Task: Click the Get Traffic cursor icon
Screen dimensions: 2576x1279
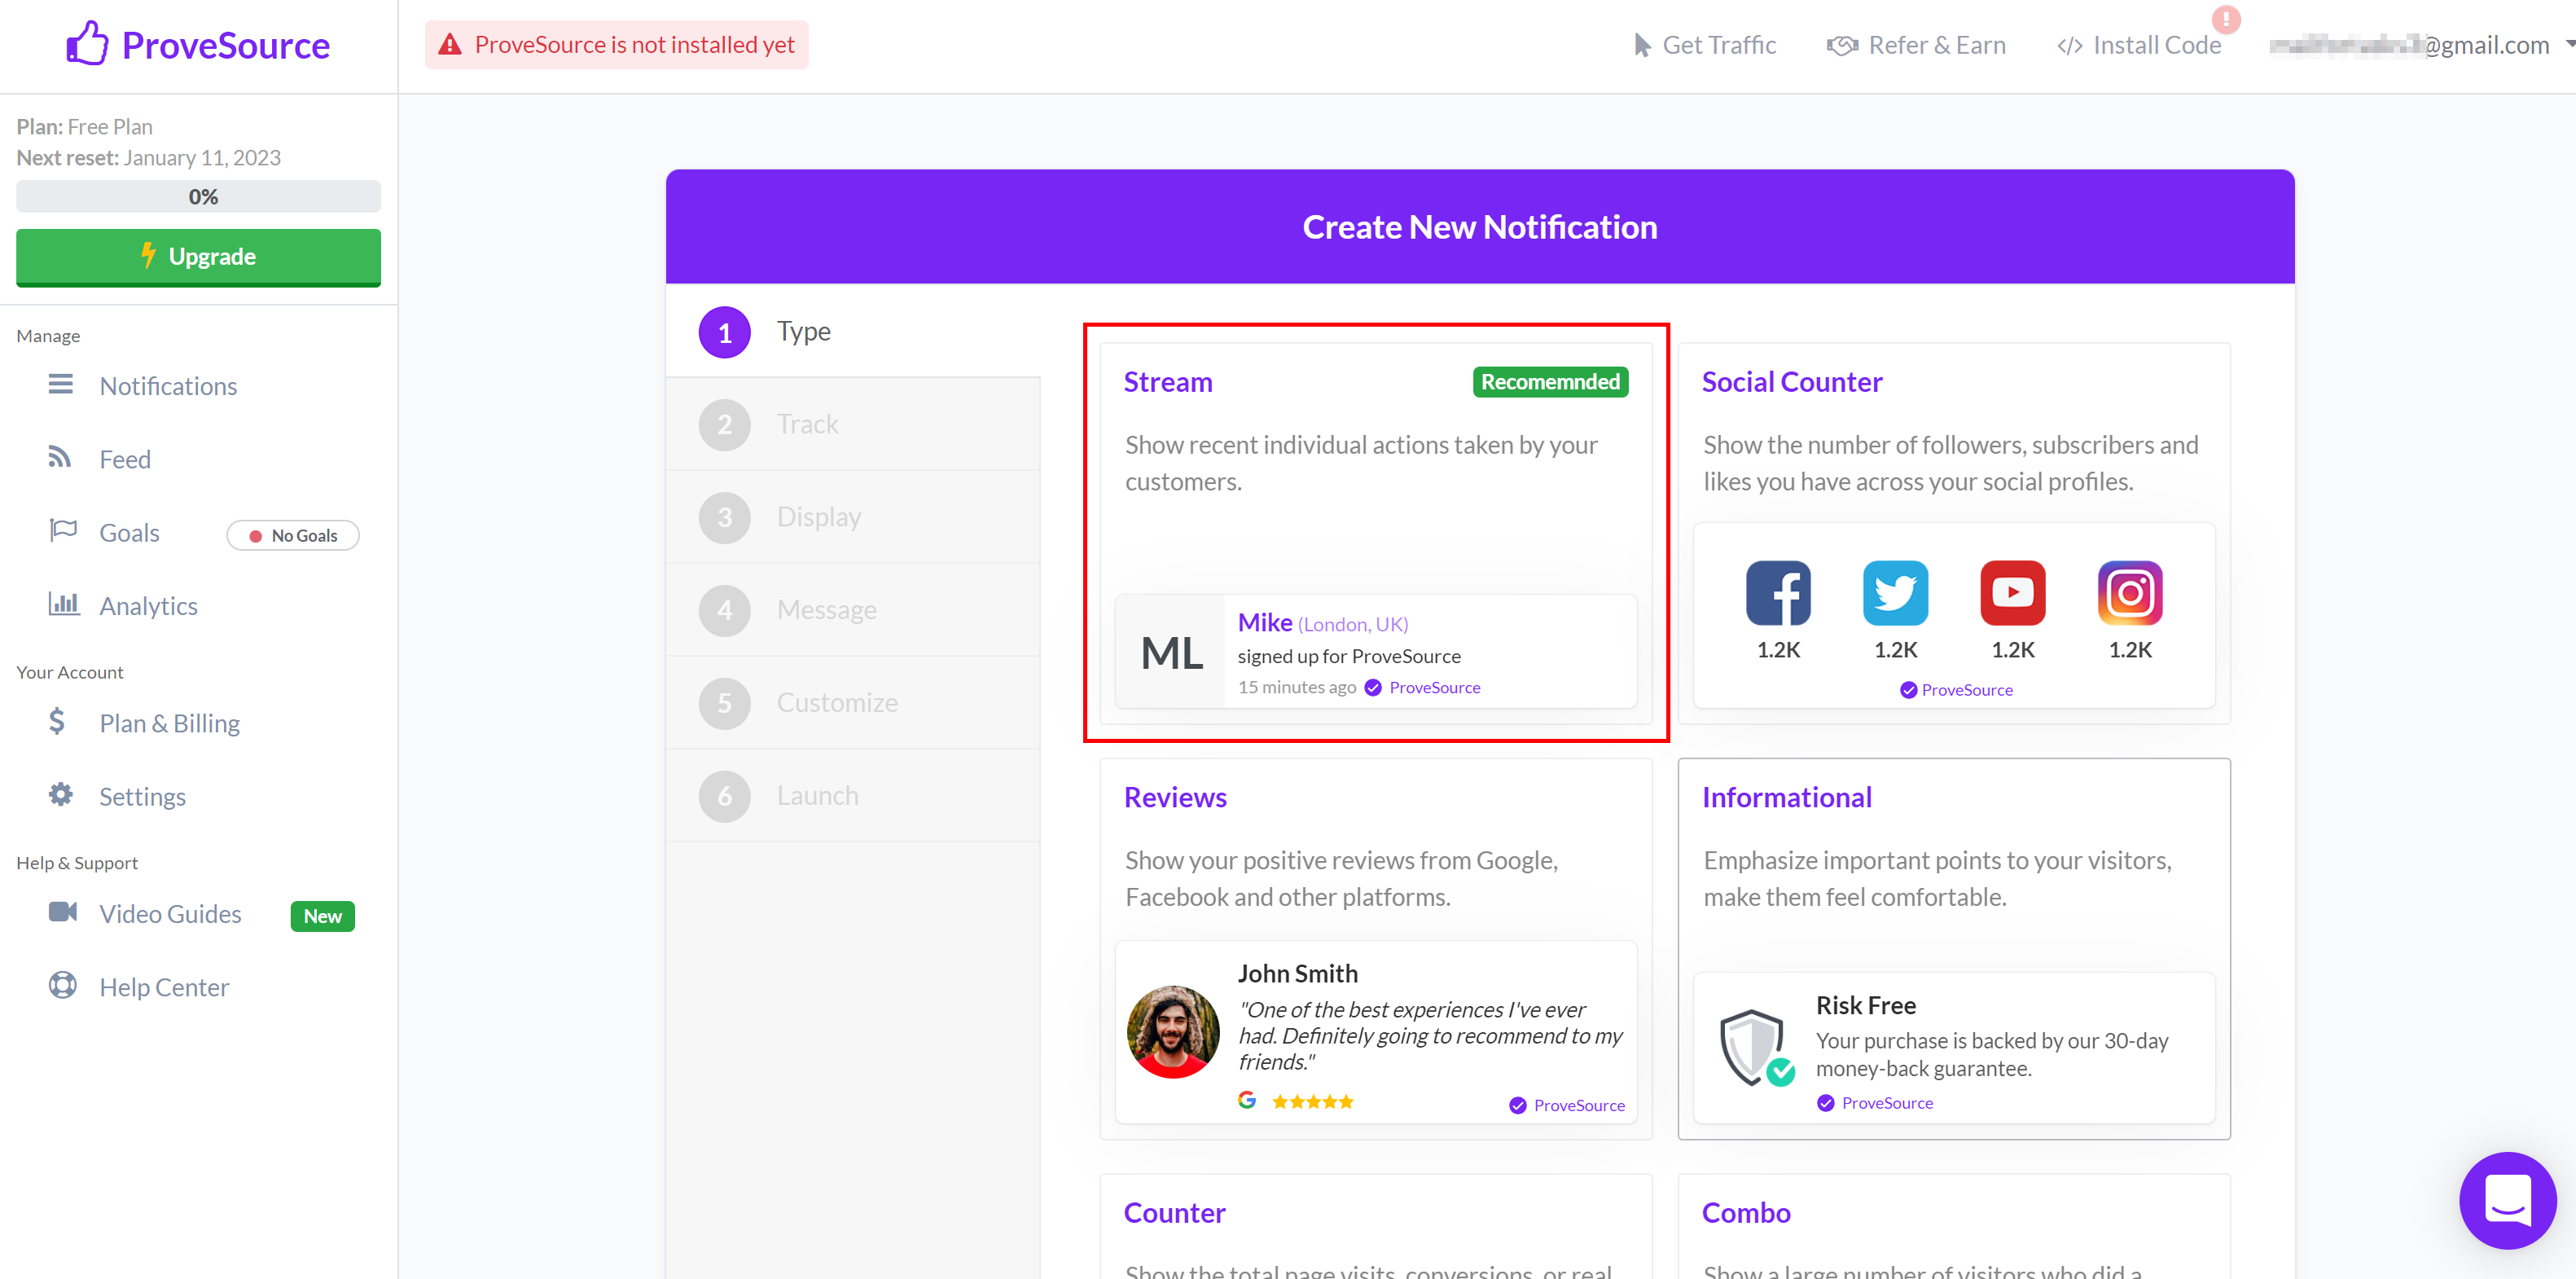Action: (1642, 45)
